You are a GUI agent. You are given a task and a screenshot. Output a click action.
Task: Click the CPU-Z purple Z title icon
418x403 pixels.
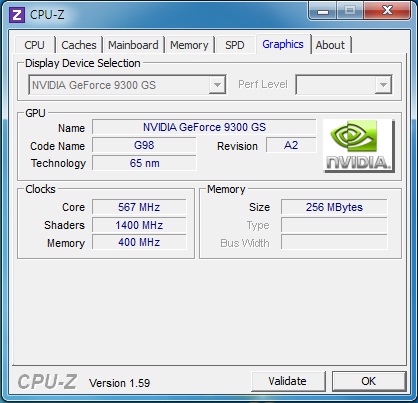pos(17,15)
